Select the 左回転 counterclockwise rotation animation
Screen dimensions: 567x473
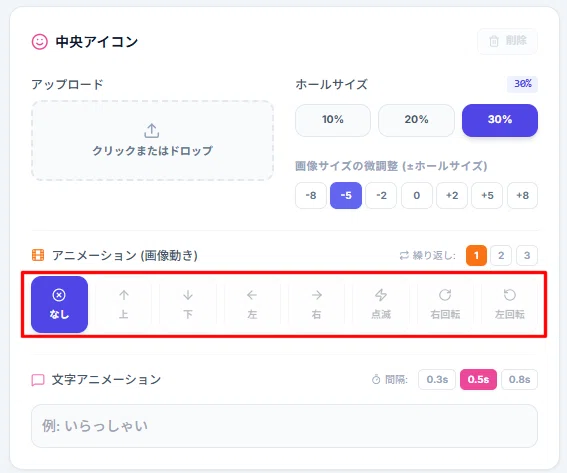pos(510,304)
